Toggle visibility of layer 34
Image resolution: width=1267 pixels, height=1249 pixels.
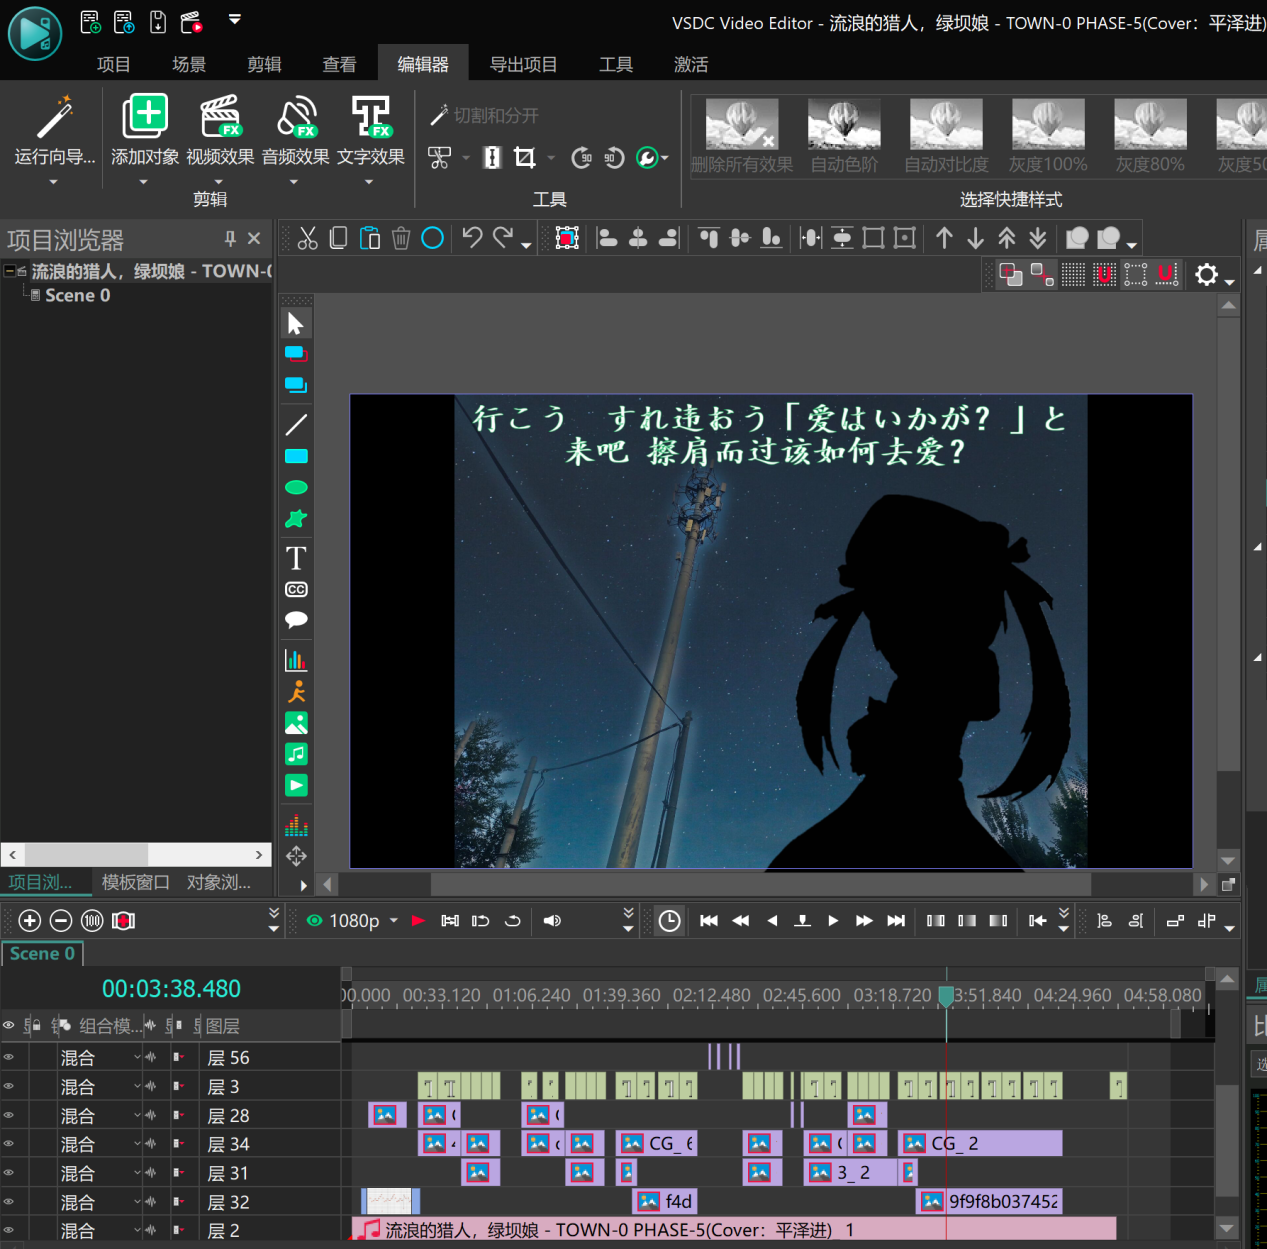9,1144
